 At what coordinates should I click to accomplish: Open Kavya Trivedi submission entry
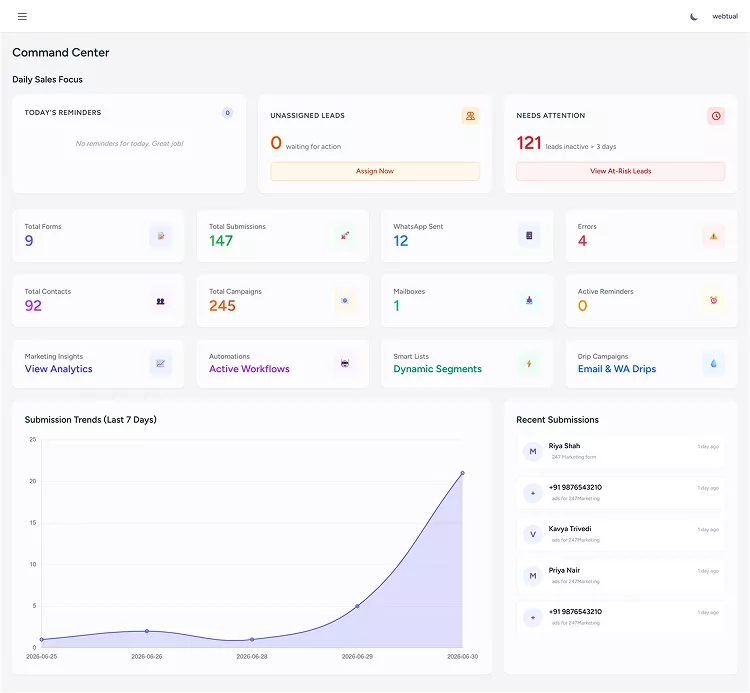point(620,534)
